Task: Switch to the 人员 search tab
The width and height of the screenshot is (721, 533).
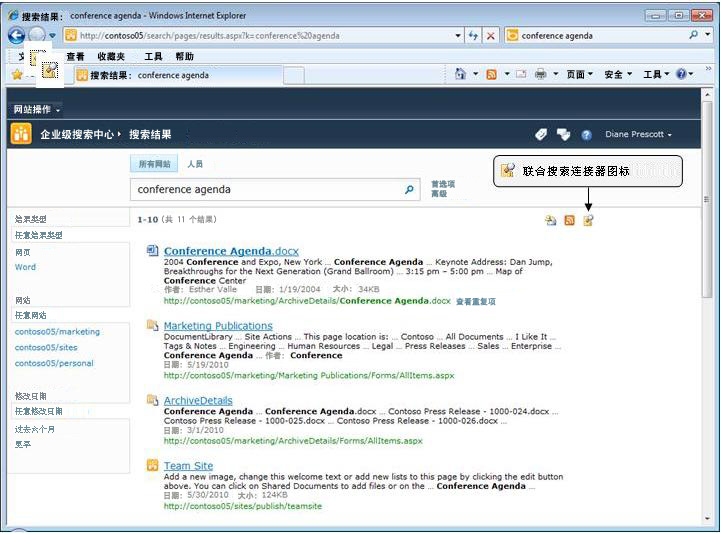Action: (195, 164)
